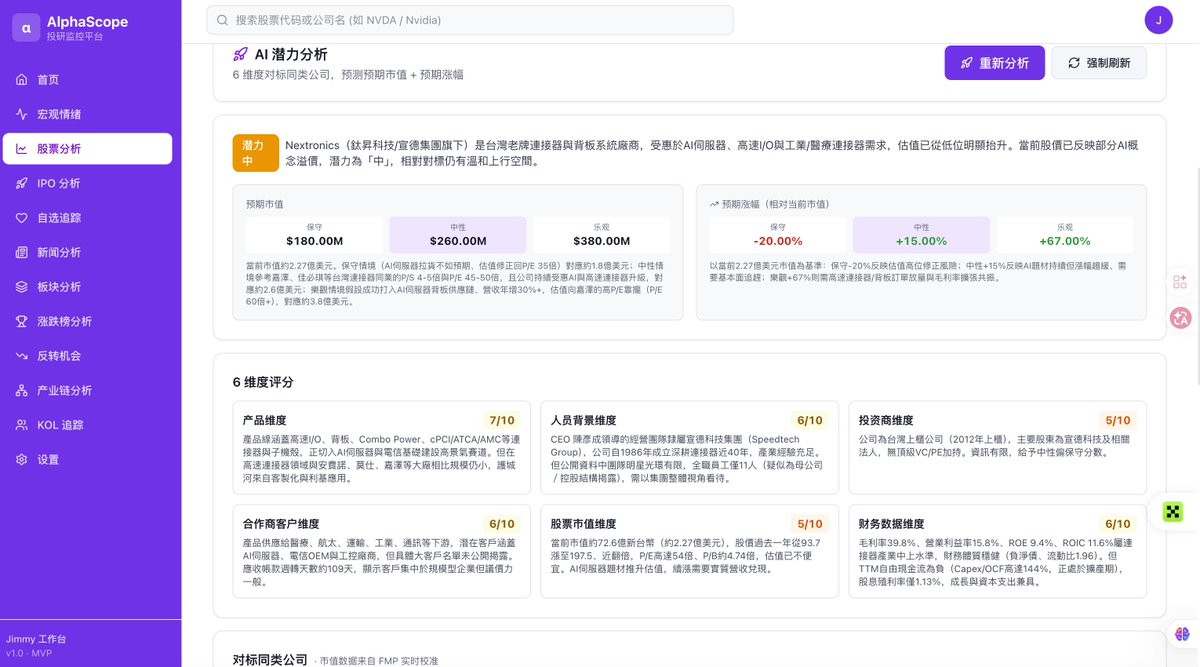Click the 板块分析 layers icon

tap(21, 287)
